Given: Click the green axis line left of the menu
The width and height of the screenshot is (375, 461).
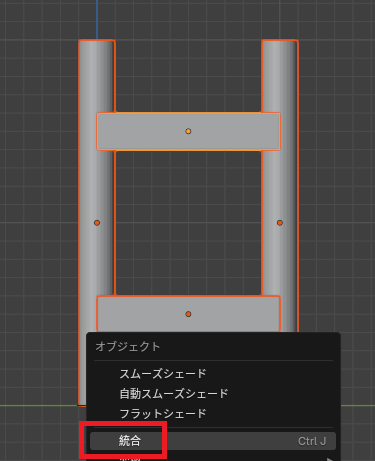Looking at the screenshot, I should [39, 406].
